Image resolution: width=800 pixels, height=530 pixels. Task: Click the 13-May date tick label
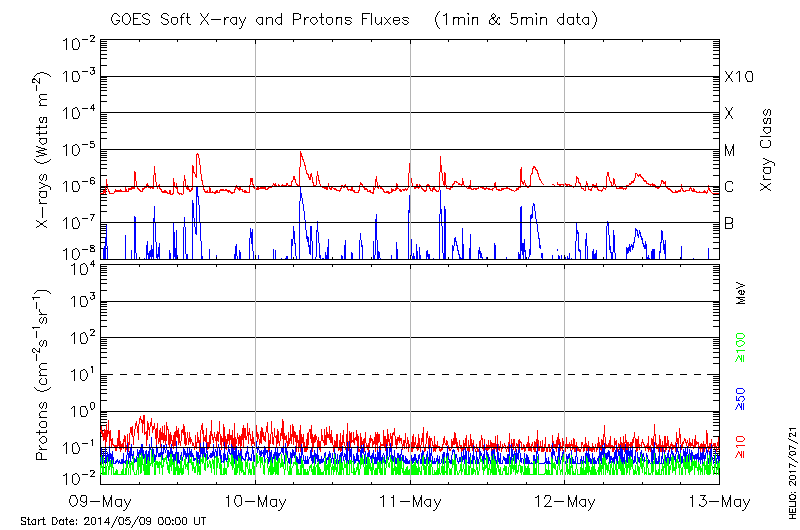point(718,501)
